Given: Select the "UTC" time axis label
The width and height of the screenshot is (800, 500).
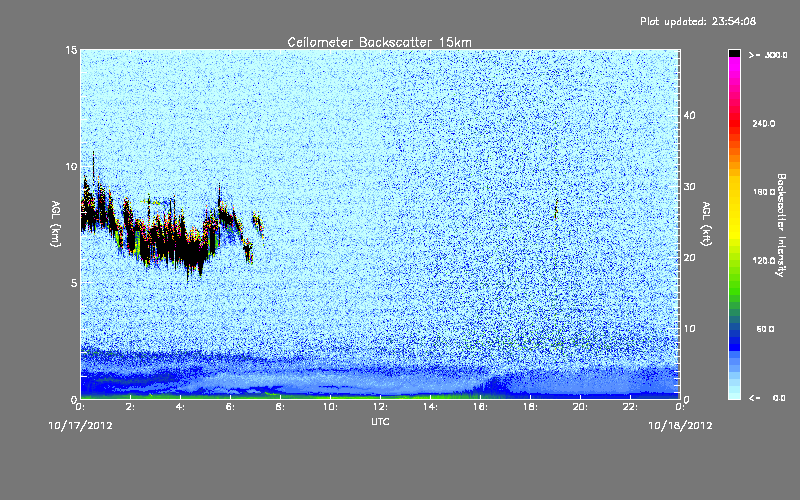Looking at the screenshot, I should pos(380,421).
